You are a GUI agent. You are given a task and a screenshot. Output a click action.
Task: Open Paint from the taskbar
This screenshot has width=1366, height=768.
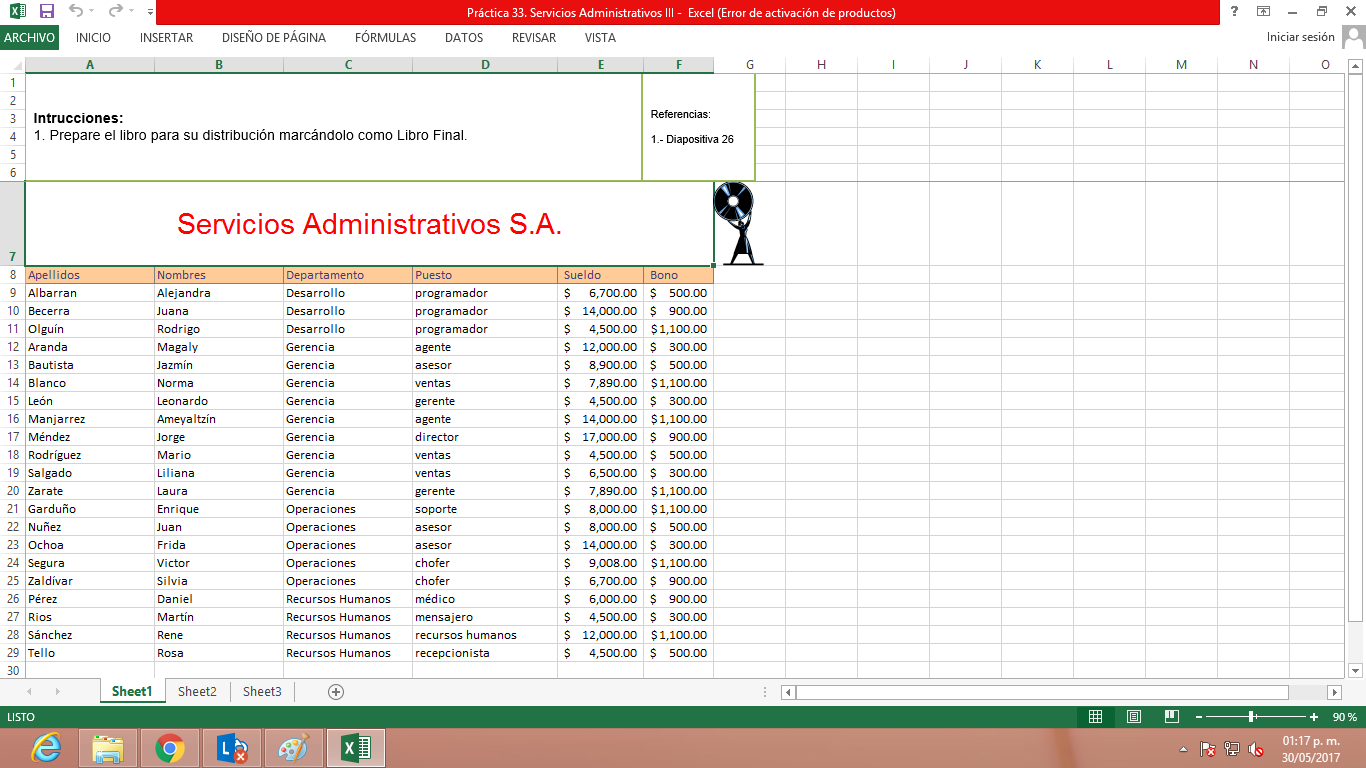294,748
